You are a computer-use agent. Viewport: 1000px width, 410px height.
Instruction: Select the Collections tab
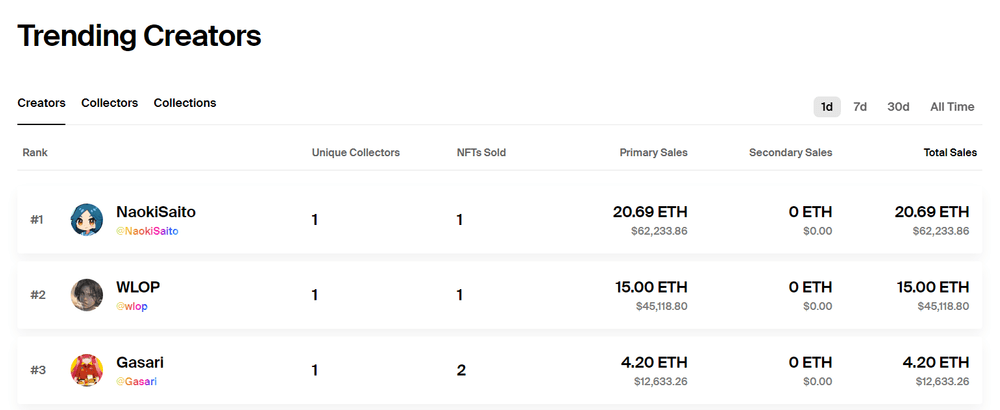185,103
